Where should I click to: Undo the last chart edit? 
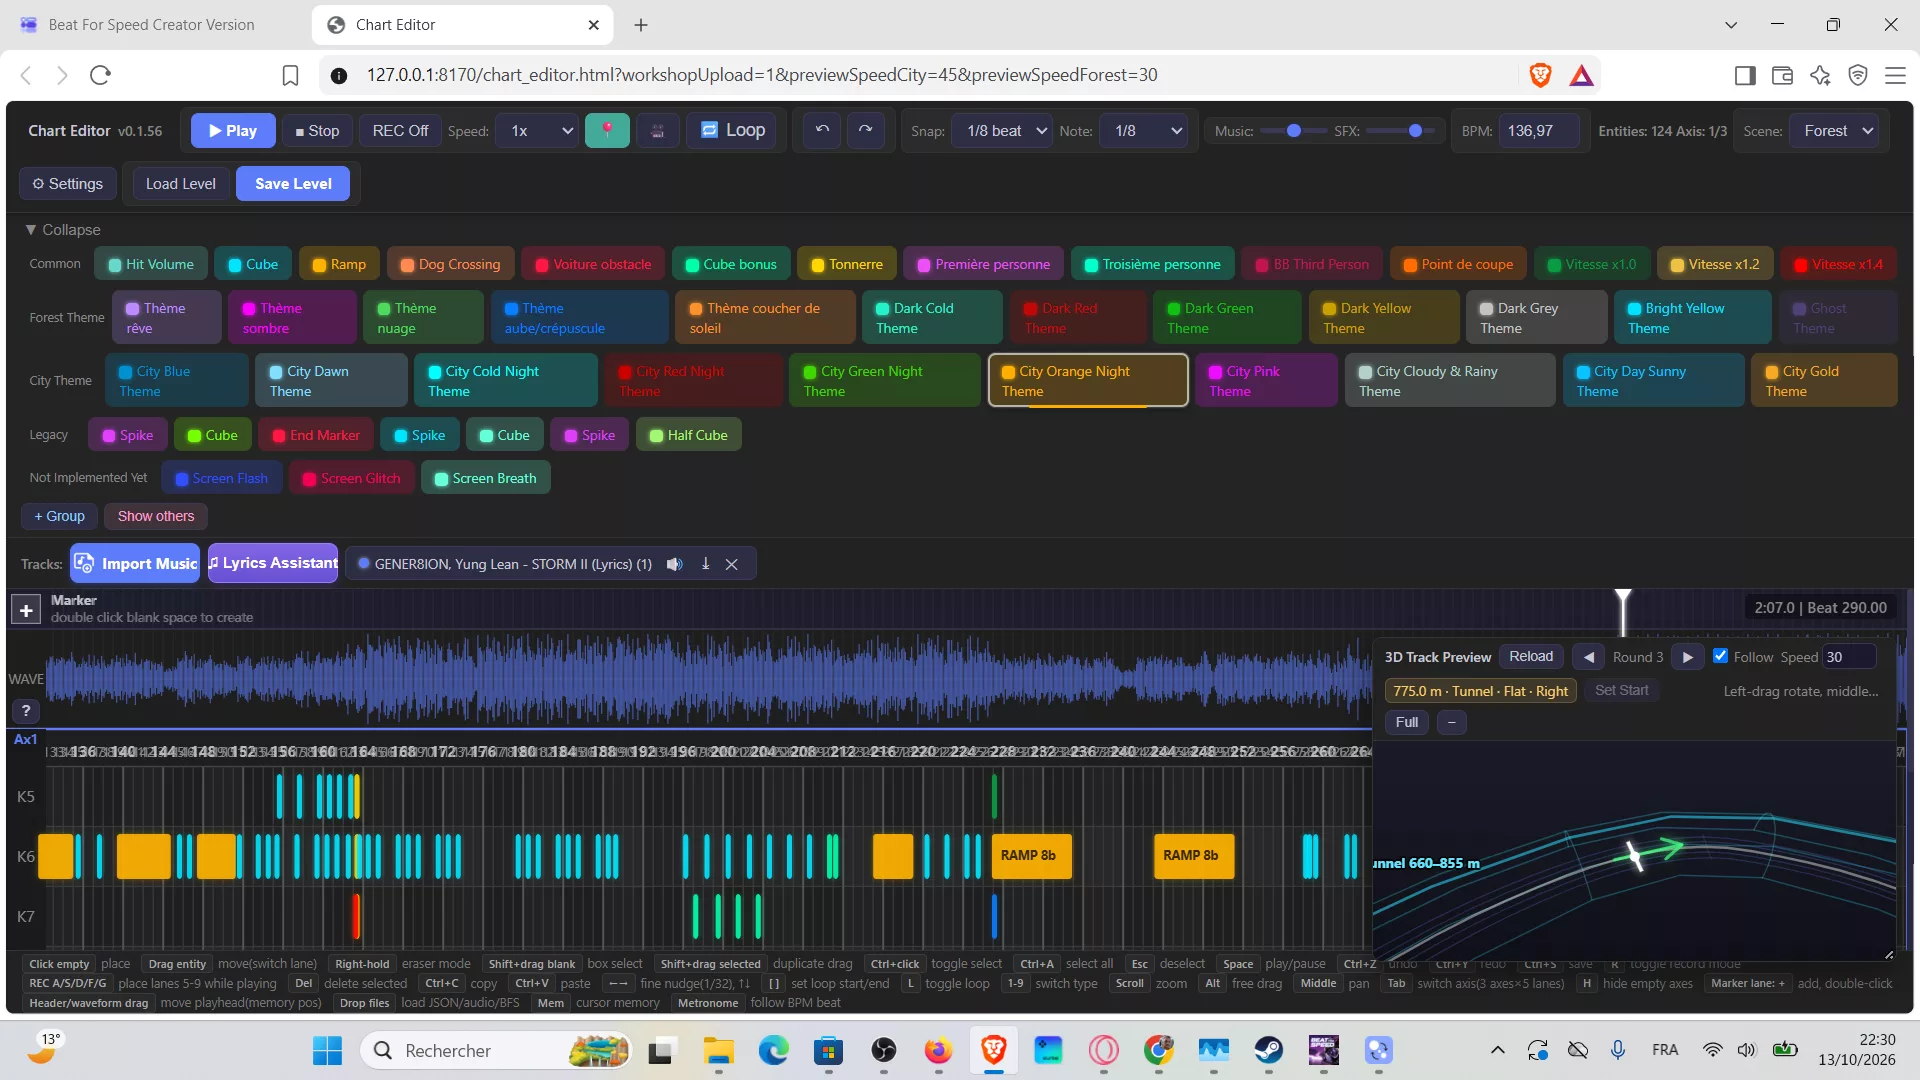point(822,130)
